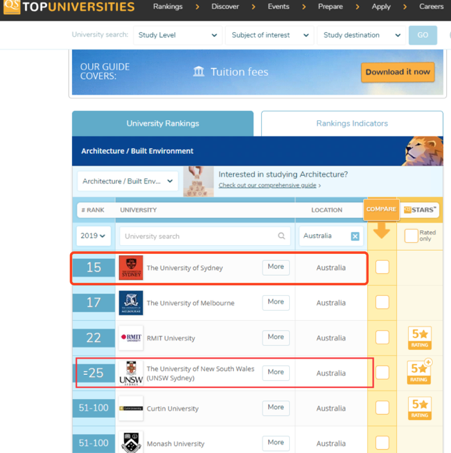
Task: Click the University of Melbourne crest logo
Action: (131, 303)
